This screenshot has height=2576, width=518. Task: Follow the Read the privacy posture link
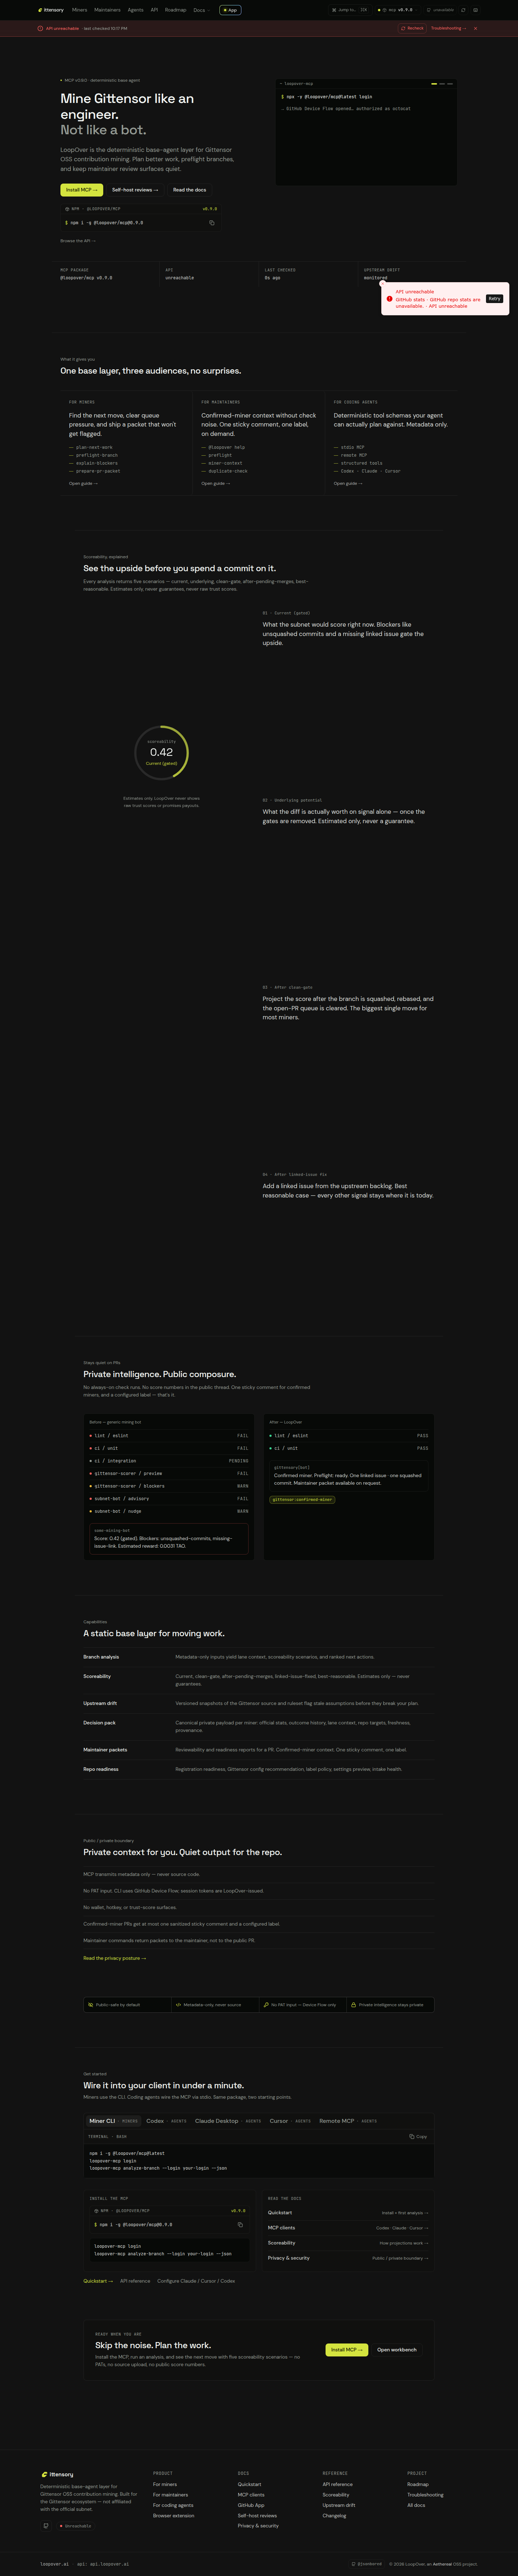(115, 1958)
